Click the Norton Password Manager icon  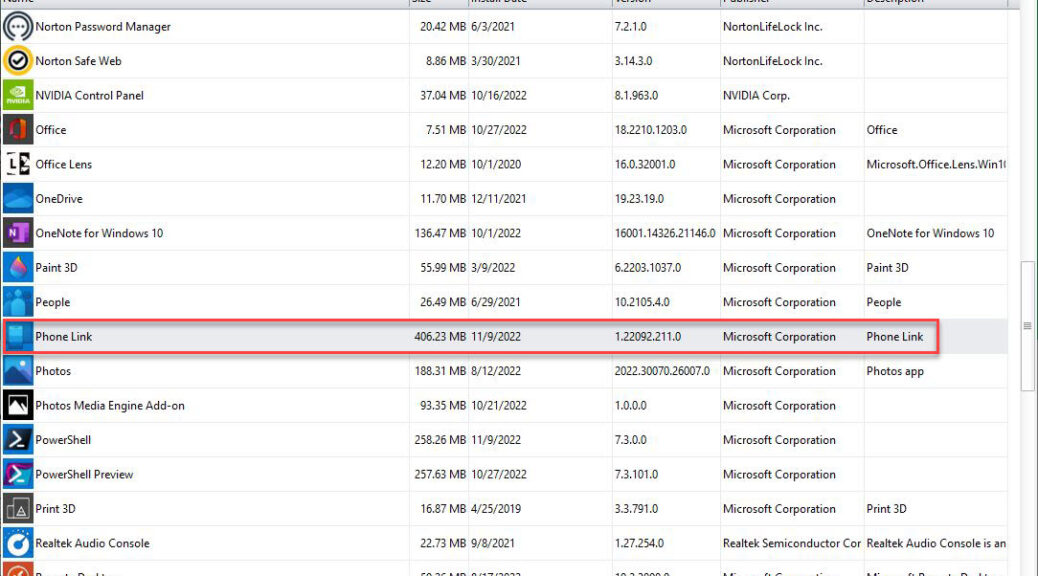18,26
